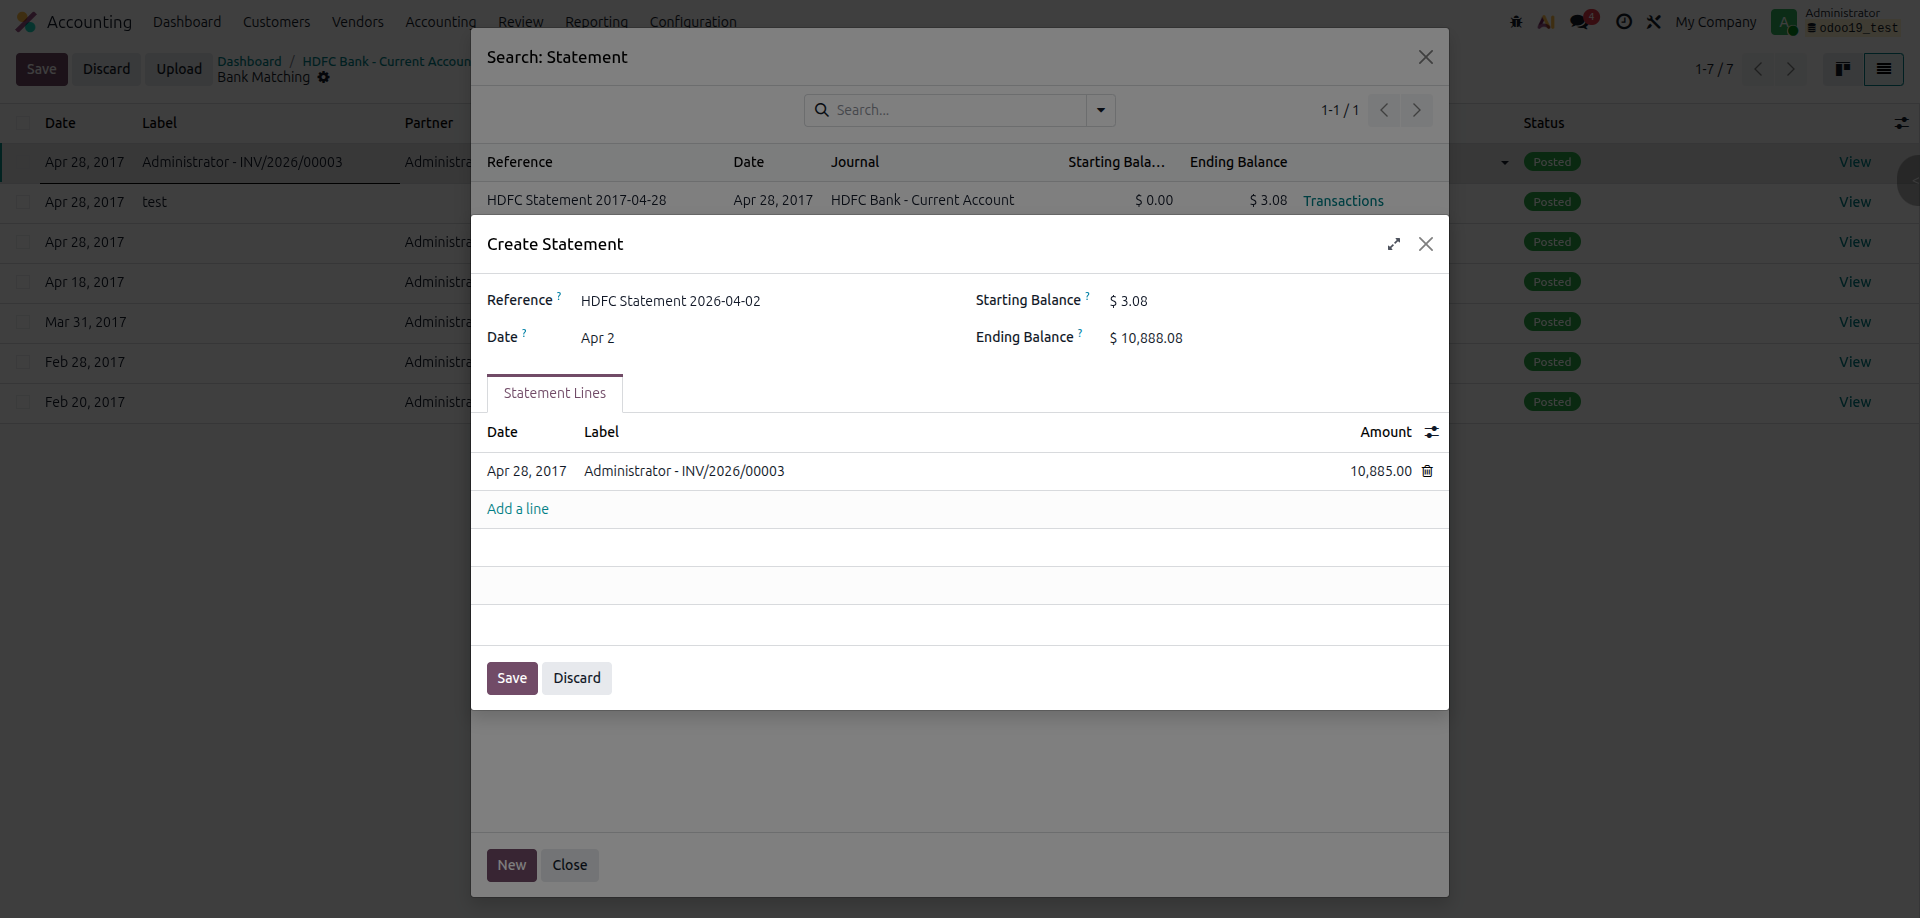The width and height of the screenshot is (1920, 918).
Task: Check the Feb 20, 2017 row
Action: (x=23, y=402)
